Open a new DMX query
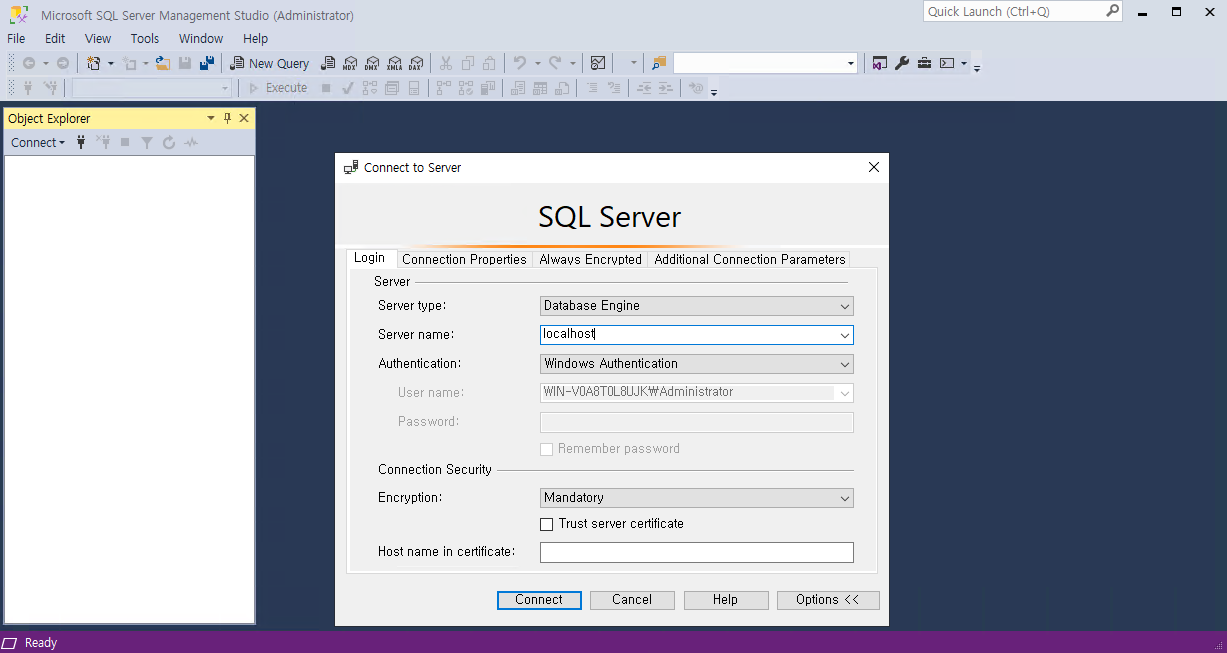The image size is (1227, 653). 372,63
